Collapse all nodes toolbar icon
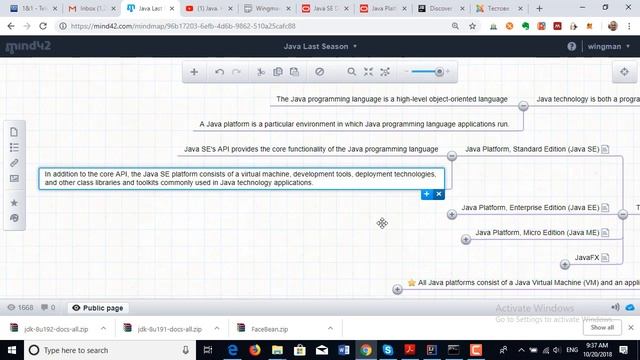Screen dimensions: 640x360 (368, 72)
